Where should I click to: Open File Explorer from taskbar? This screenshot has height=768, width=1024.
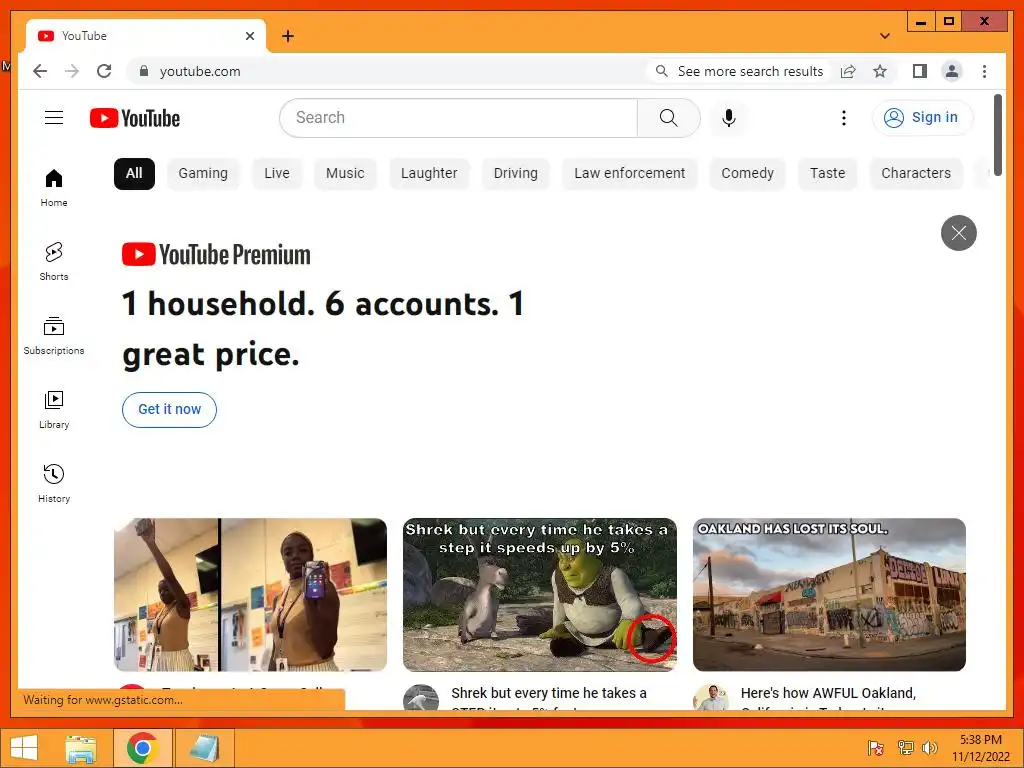tap(81, 748)
